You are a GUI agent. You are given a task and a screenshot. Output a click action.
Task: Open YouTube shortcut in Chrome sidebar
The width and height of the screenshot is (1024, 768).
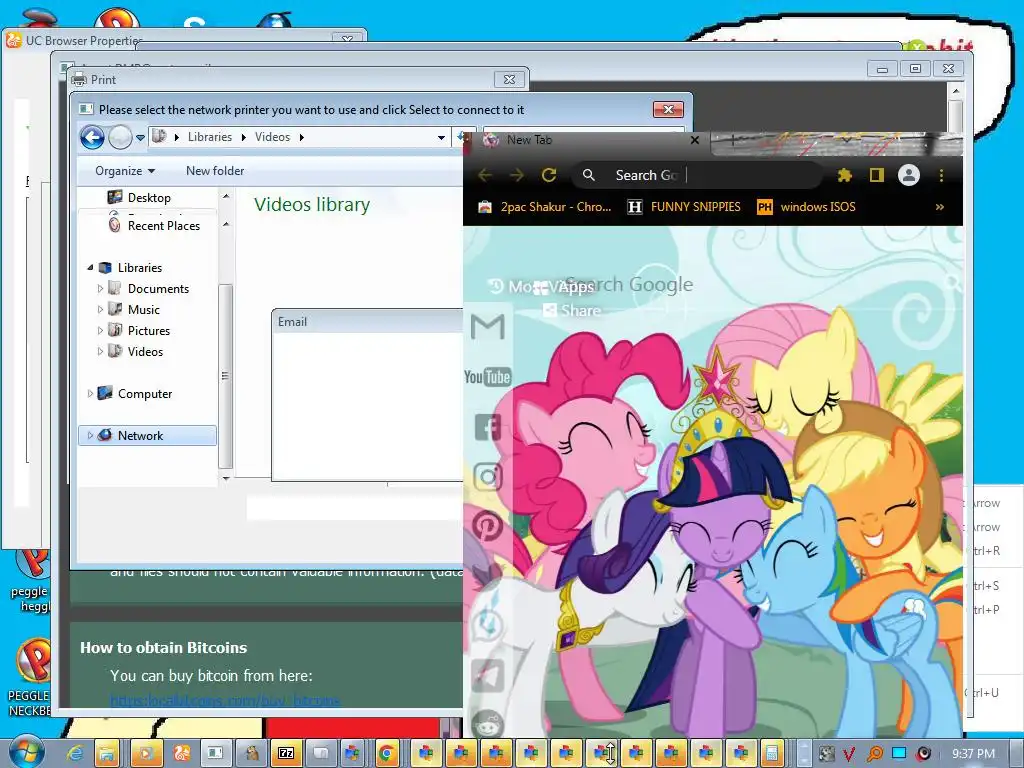(488, 377)
